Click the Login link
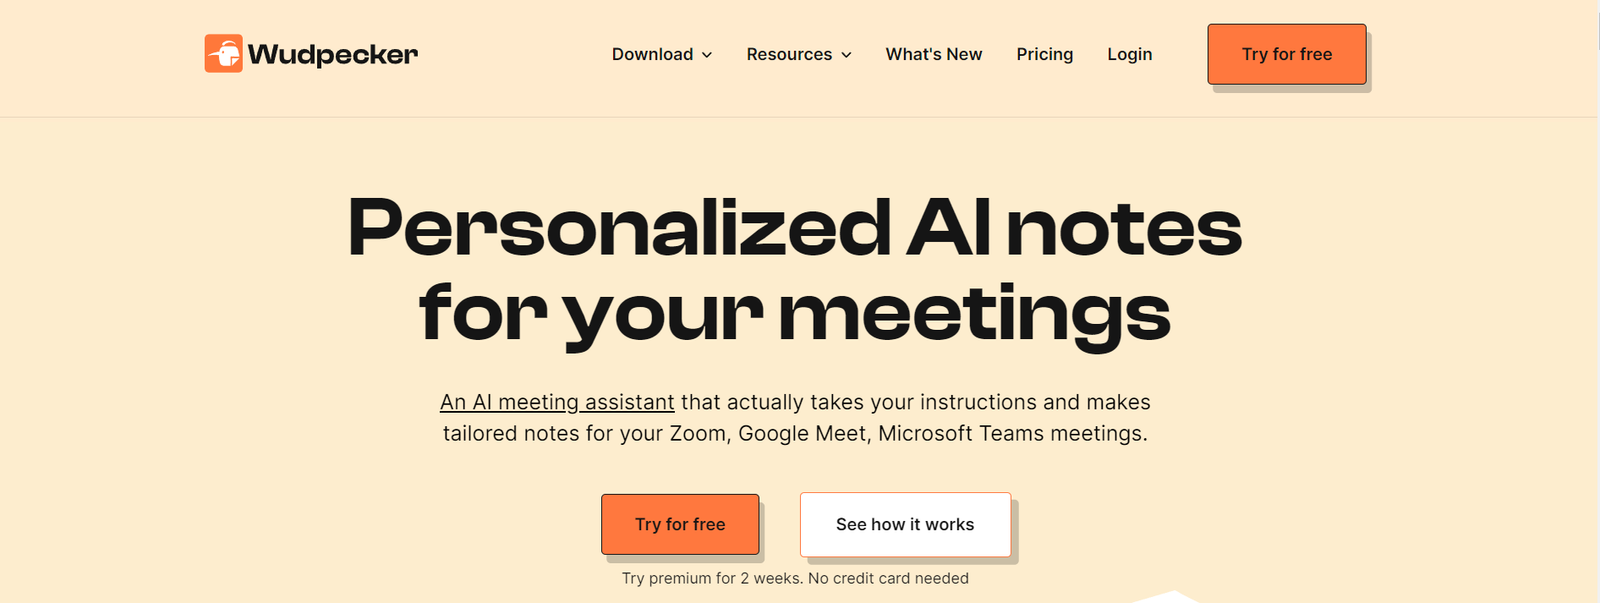Image resolution: width=1600 pixels, height=603 pixels. [1129, 54]
